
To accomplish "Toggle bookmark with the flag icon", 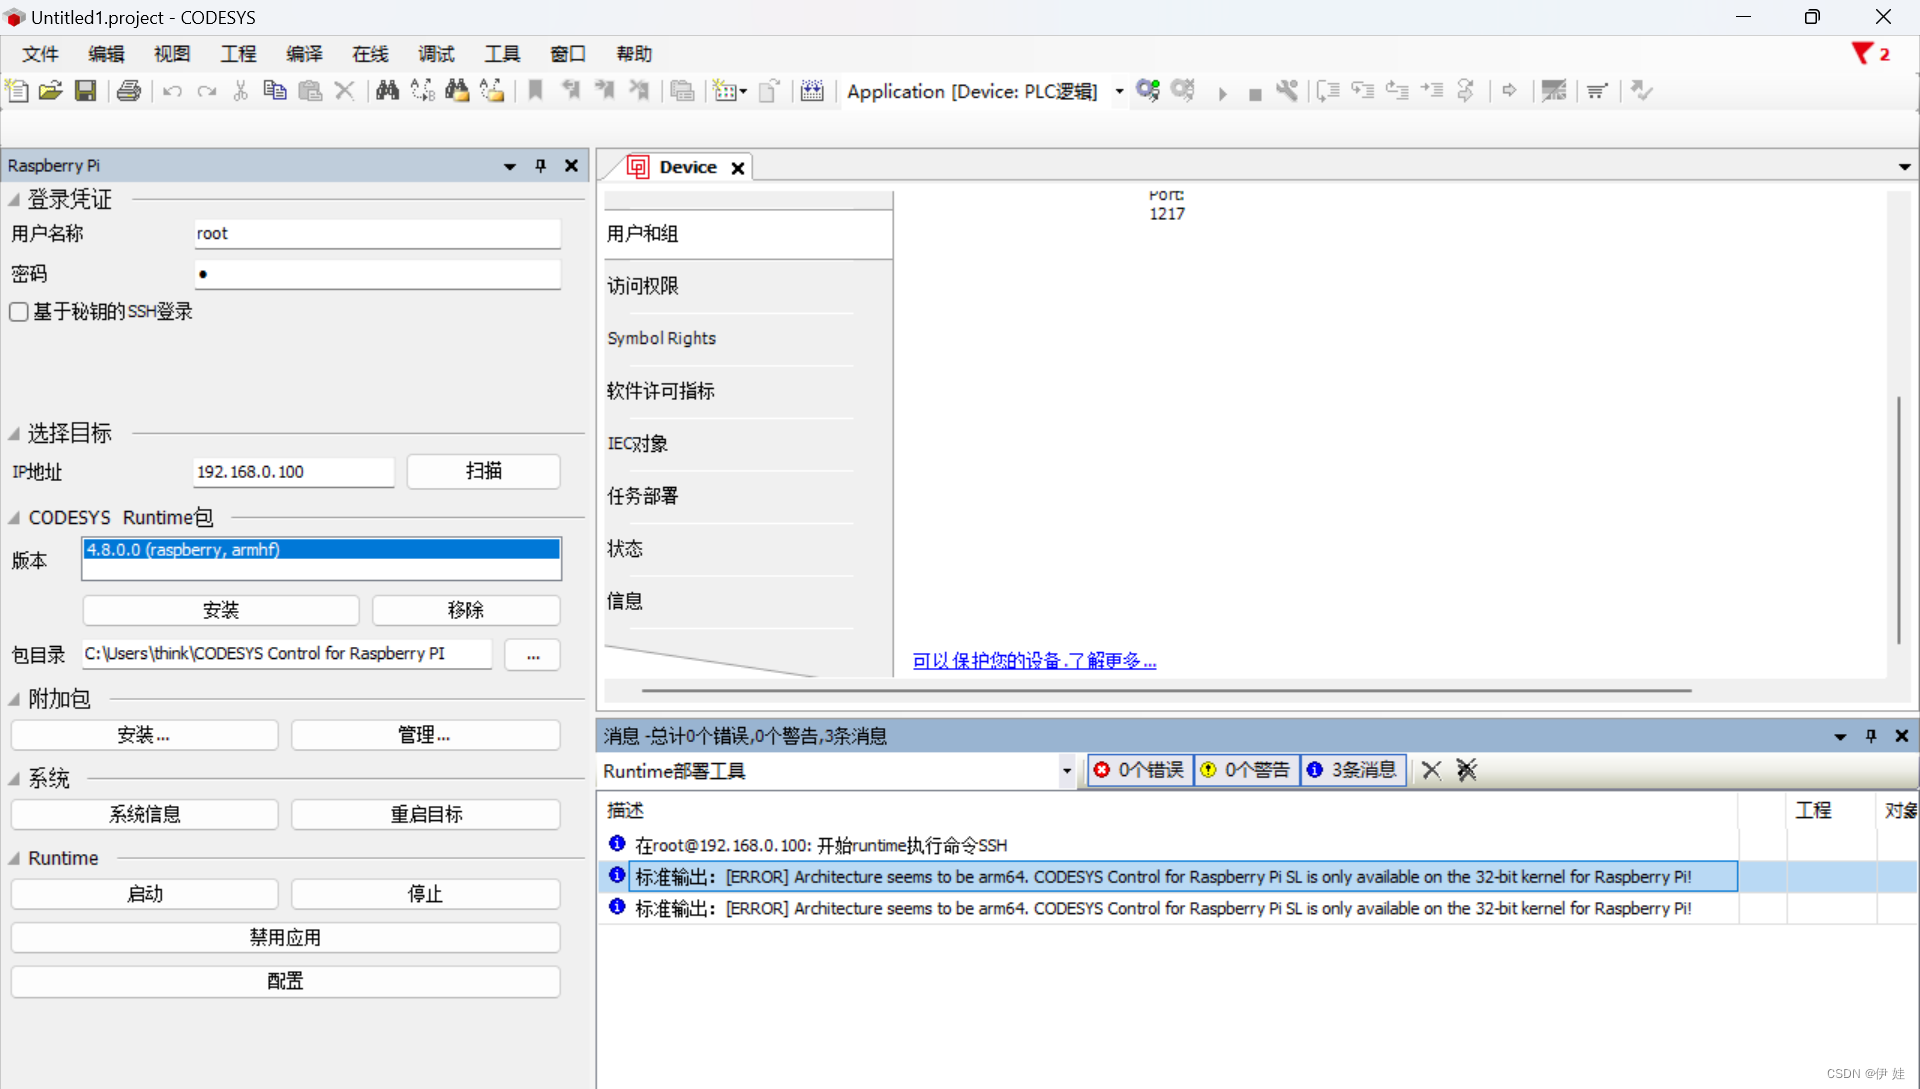I will [x=536, y=91].
